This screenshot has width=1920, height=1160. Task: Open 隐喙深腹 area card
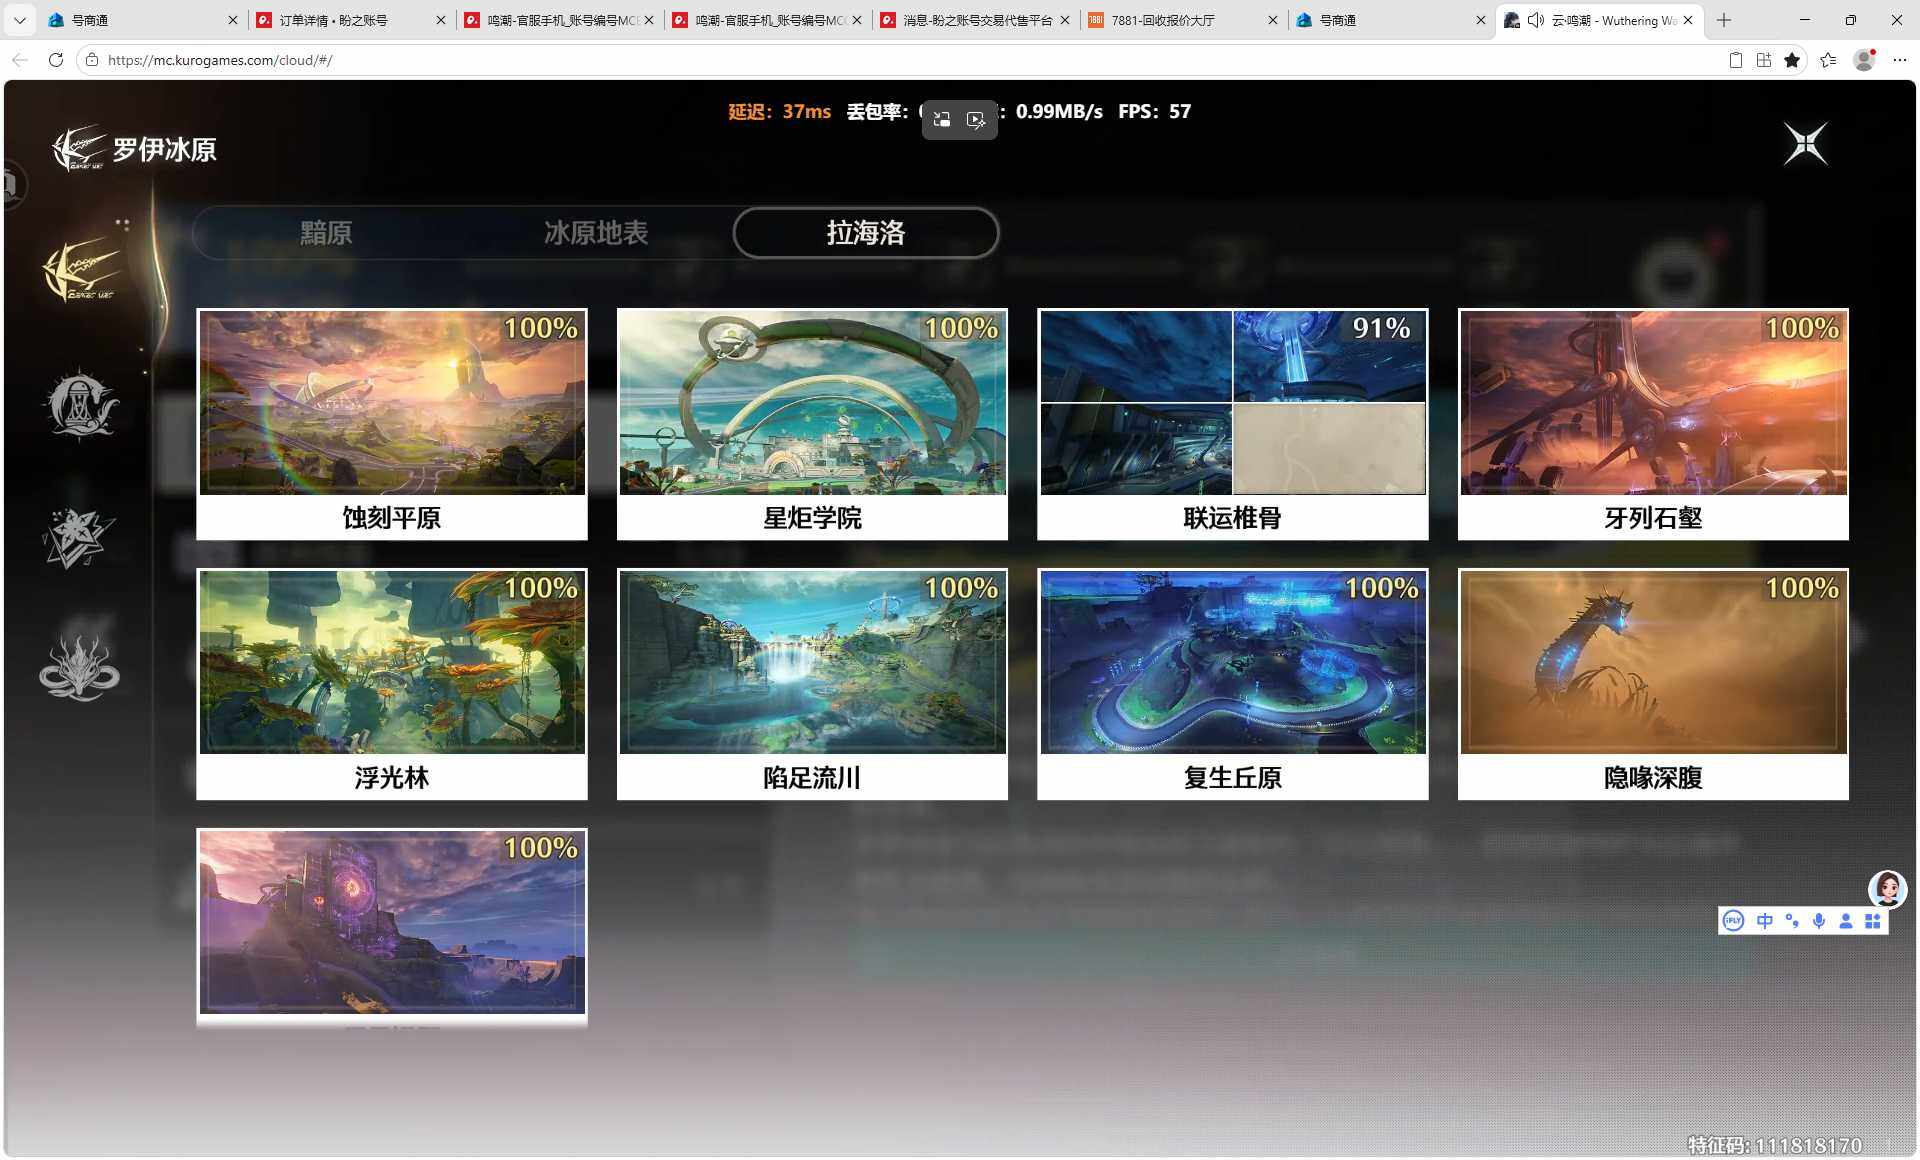(1653, 684)
